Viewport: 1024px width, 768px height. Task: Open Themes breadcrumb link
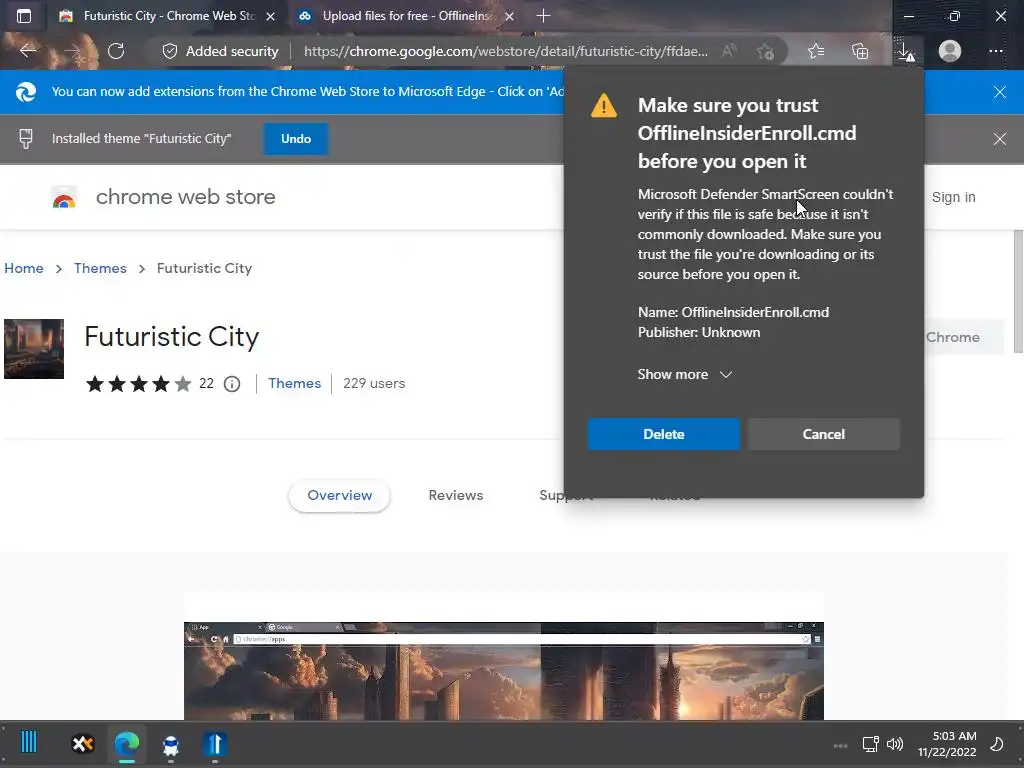pyautogui.click(x=100, y=268)
